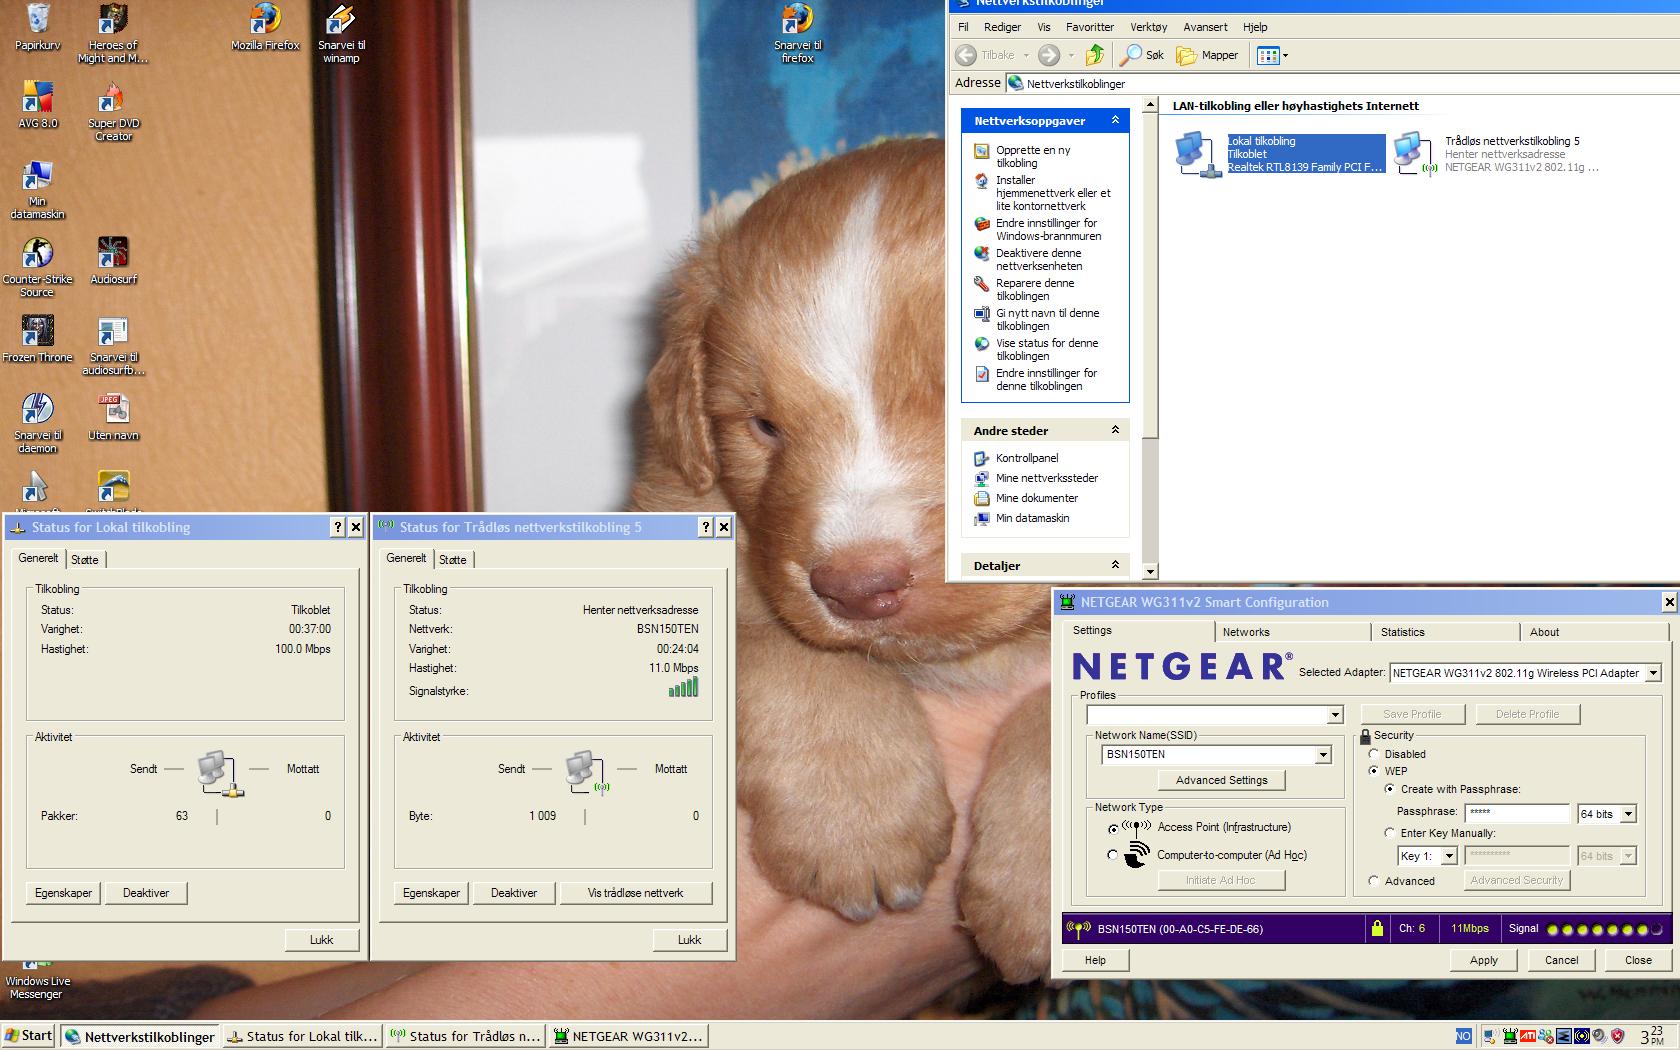This screenshot has height=1050, width=1680.
Task: Click the up-one-level folder toolbar icon
Action: click(1095, 55)
